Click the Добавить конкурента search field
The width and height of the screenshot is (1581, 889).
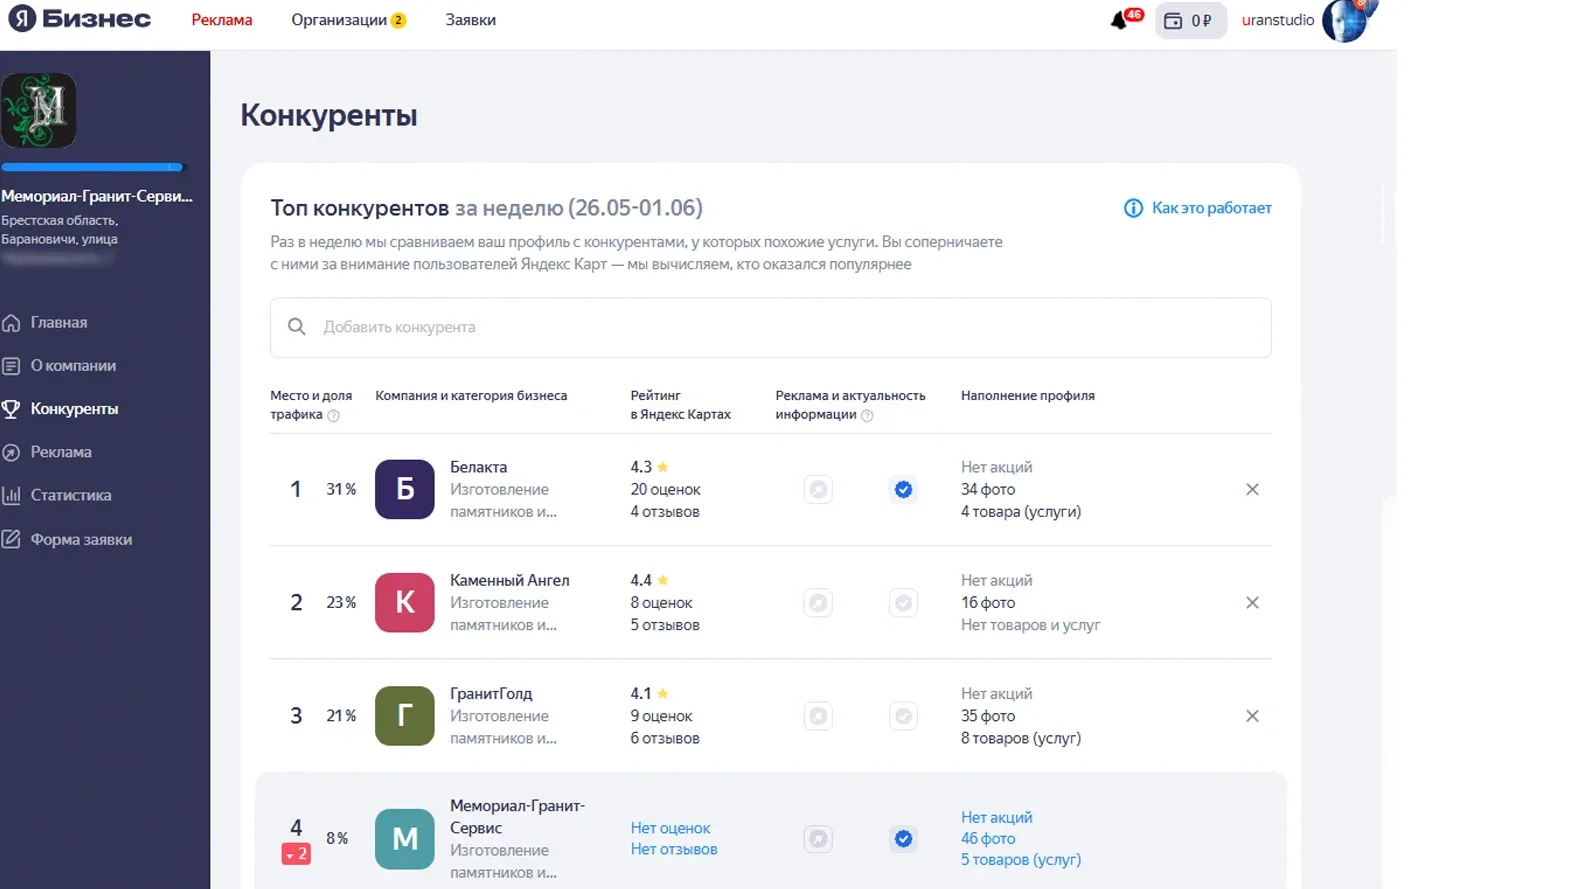pos(770,327)
